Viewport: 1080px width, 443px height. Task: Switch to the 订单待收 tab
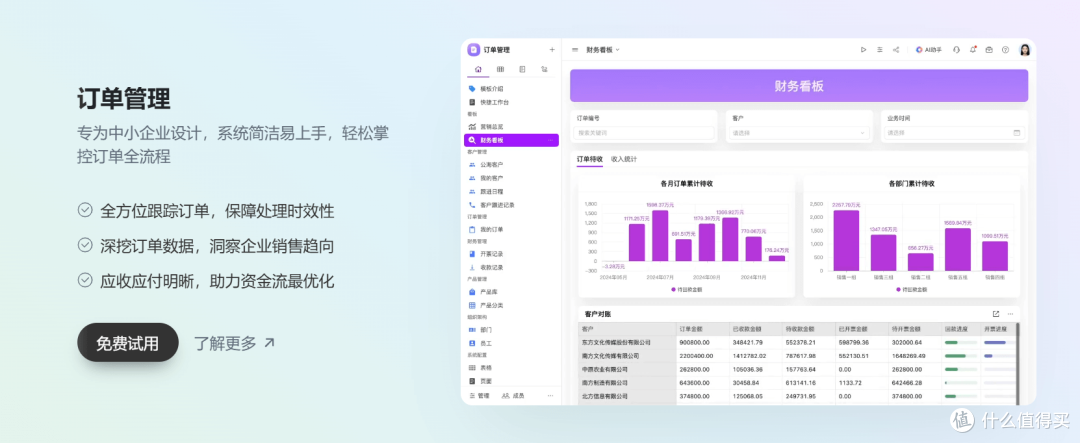pyautogui.click(x=590, y=159)
